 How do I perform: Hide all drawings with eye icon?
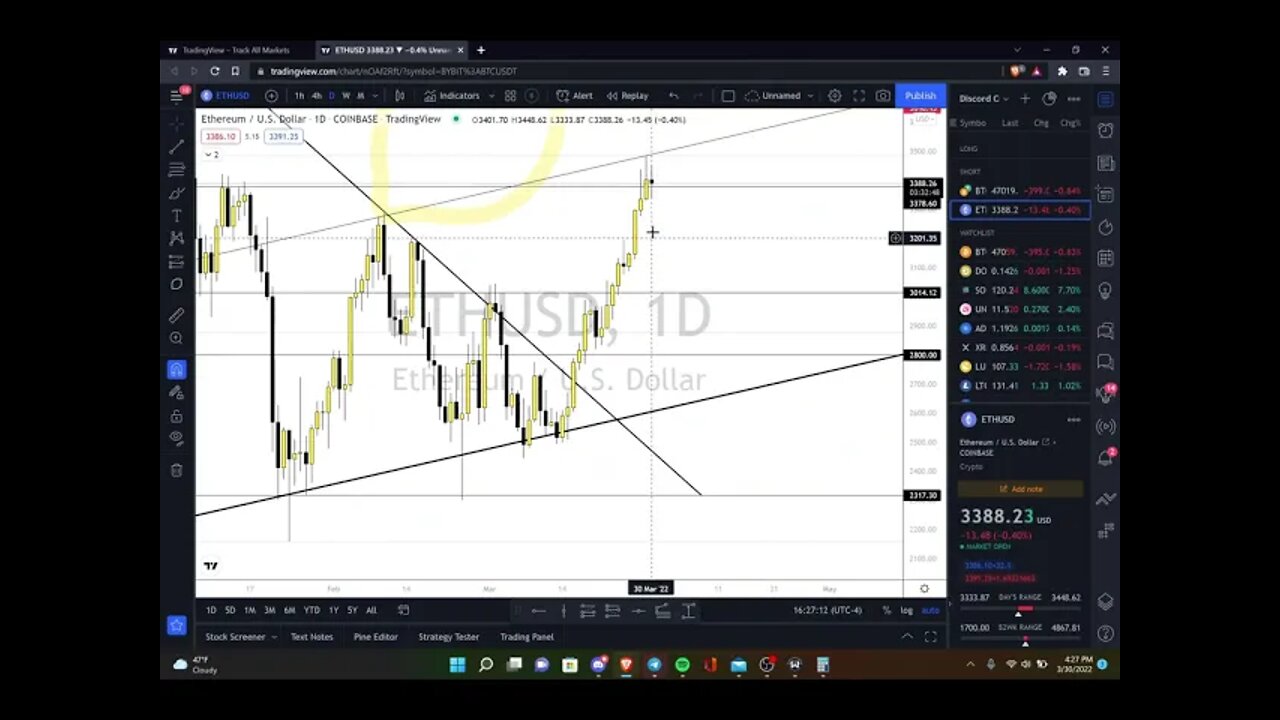(176, 438)
